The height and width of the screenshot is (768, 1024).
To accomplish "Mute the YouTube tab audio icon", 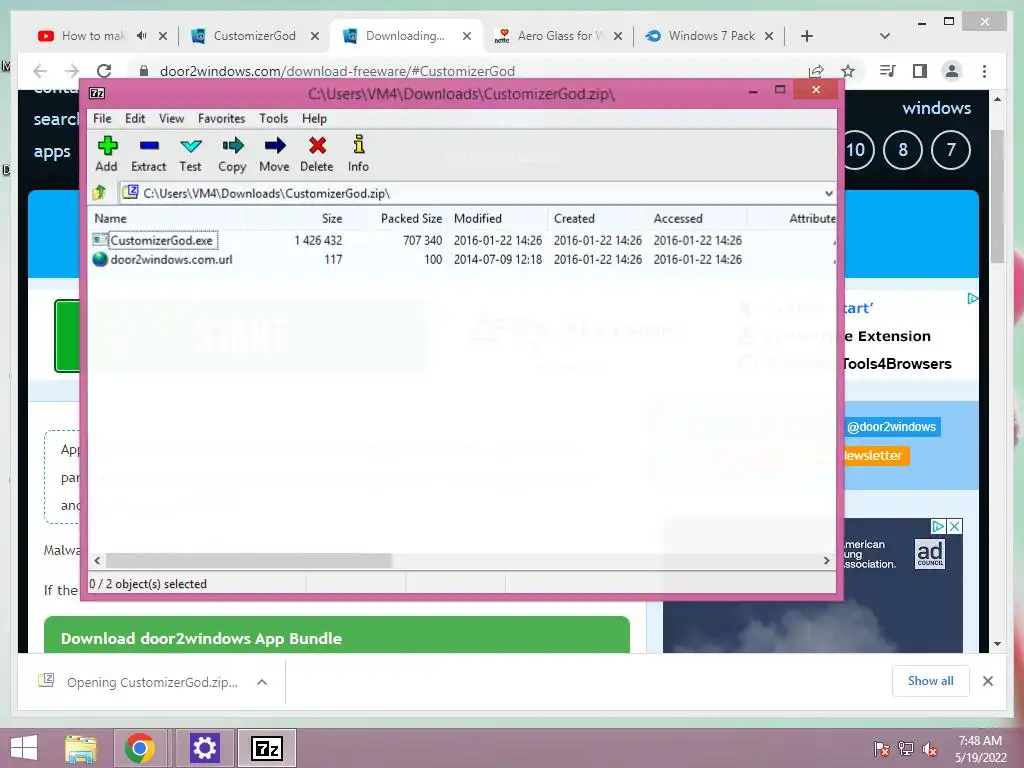I will click(x=142, y=36).
